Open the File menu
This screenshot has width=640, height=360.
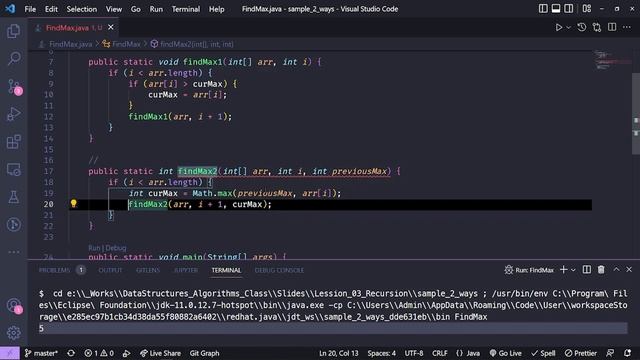coord(30,9)
